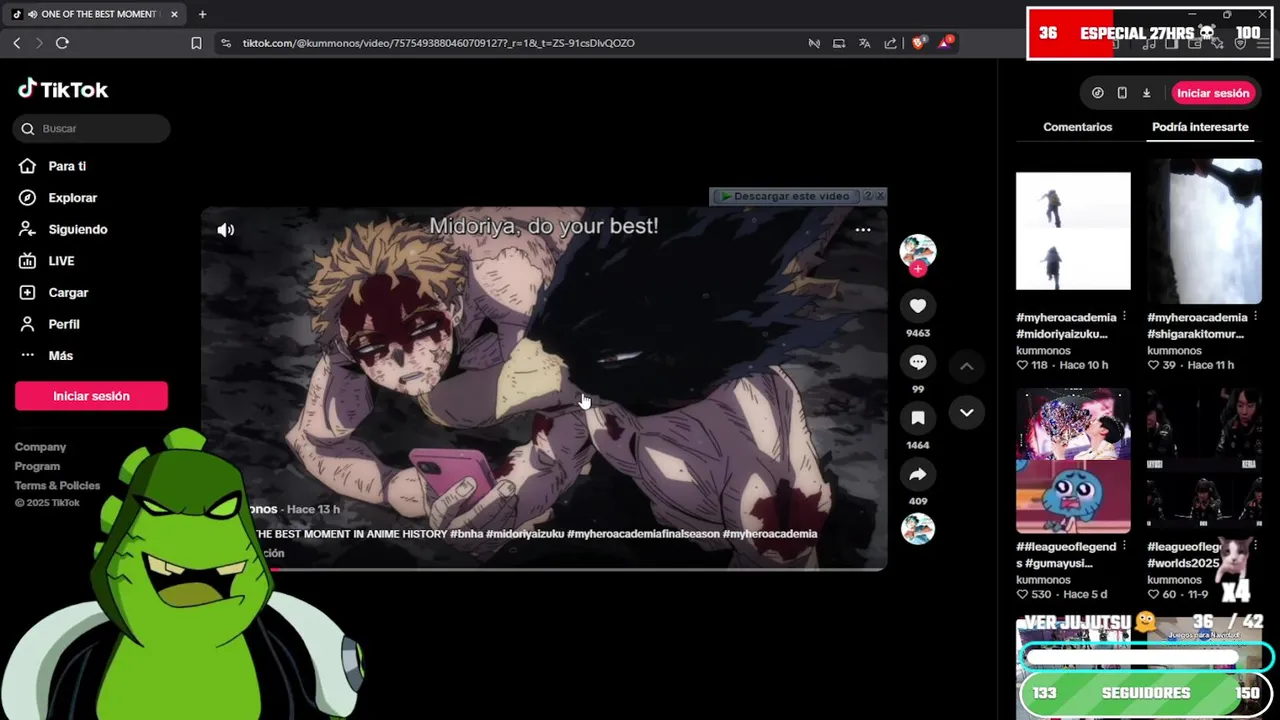Image resolution: width=1280 pixels, height=720 pixels.
Task: Click the sidebar Iniciar sesión button
Action: point(91,396)
